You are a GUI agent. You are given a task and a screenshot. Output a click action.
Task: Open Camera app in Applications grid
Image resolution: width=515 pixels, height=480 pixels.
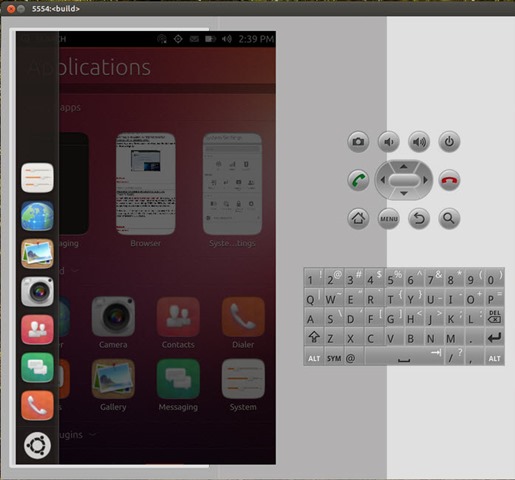[113, 323]
